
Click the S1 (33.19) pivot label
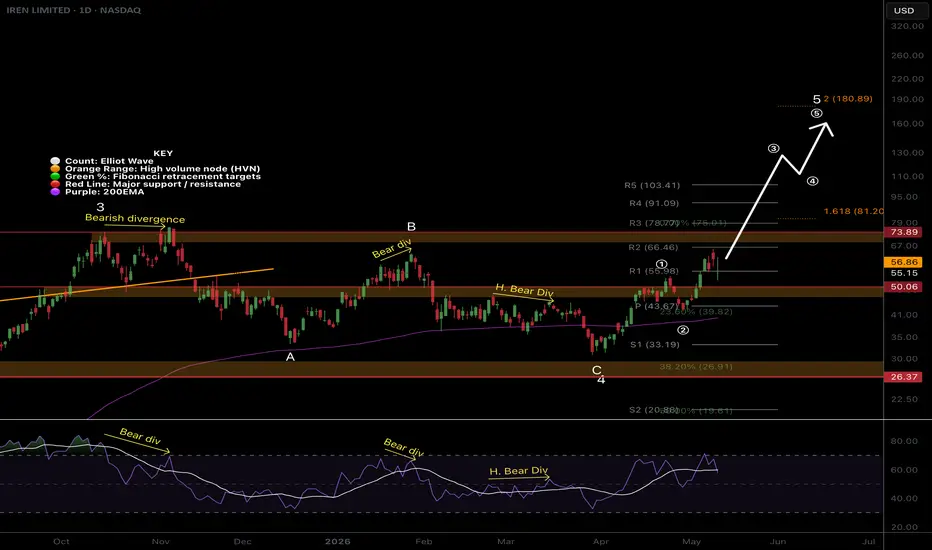(x=654, y=345)
